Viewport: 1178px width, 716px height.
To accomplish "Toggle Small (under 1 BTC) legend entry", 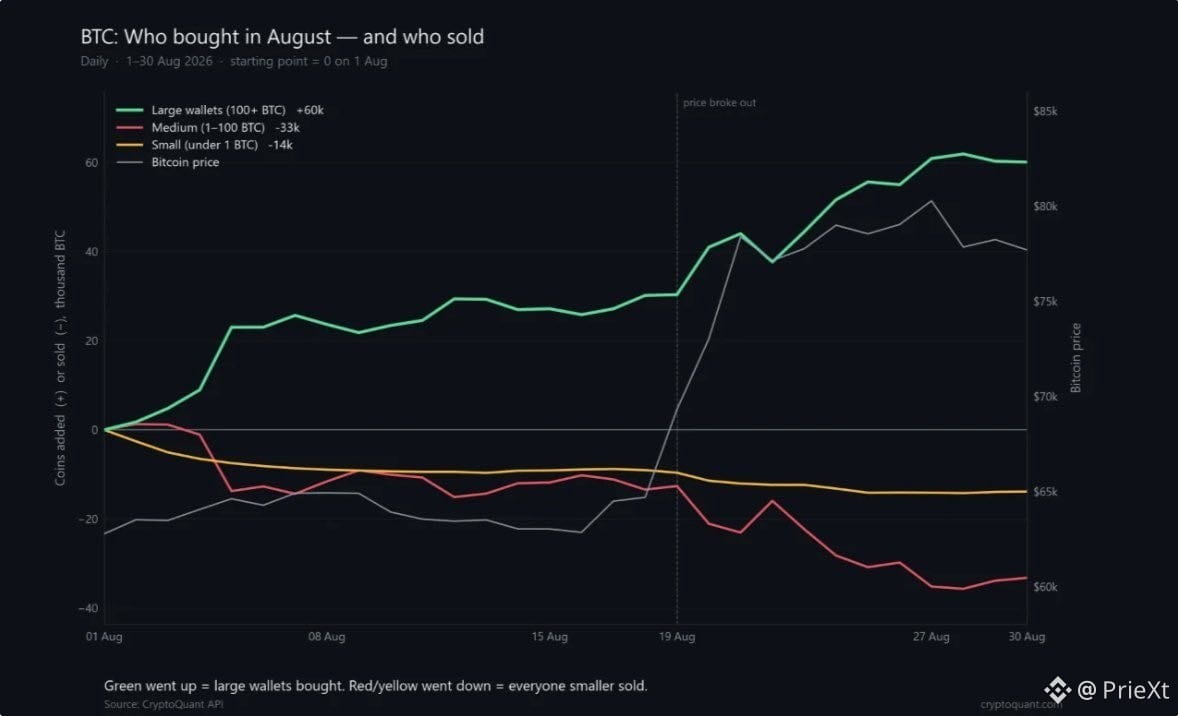I will [204, 145].
